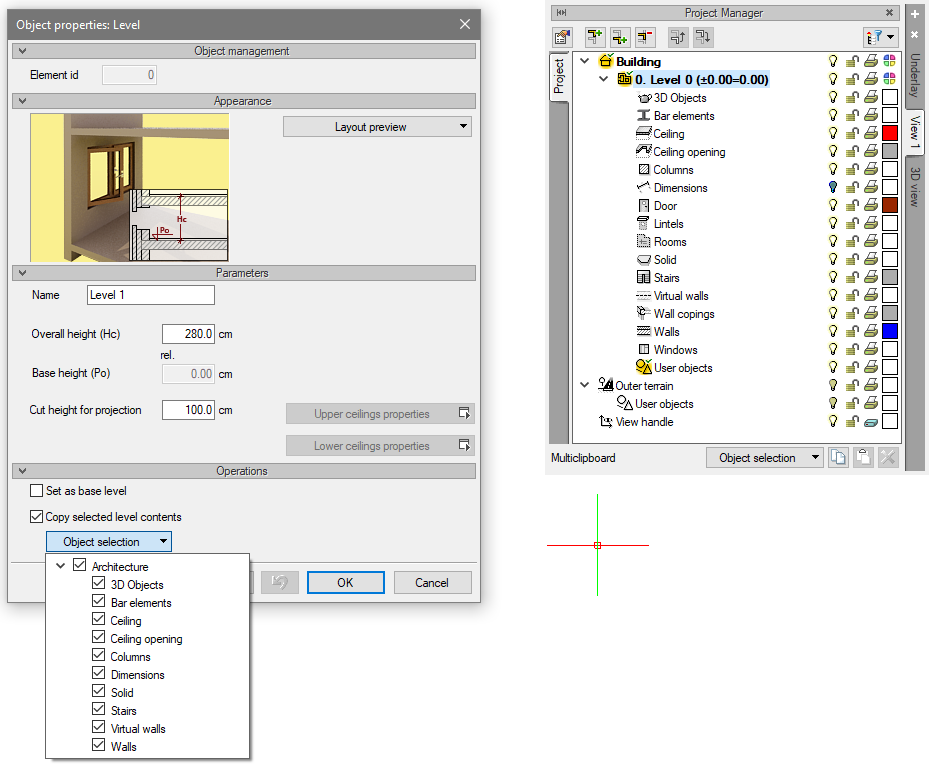Image resolution: width=938 pixels, height=776 pixels.
Task: Uncheck 3D Objects in object selection list
Action: (99, 583)
